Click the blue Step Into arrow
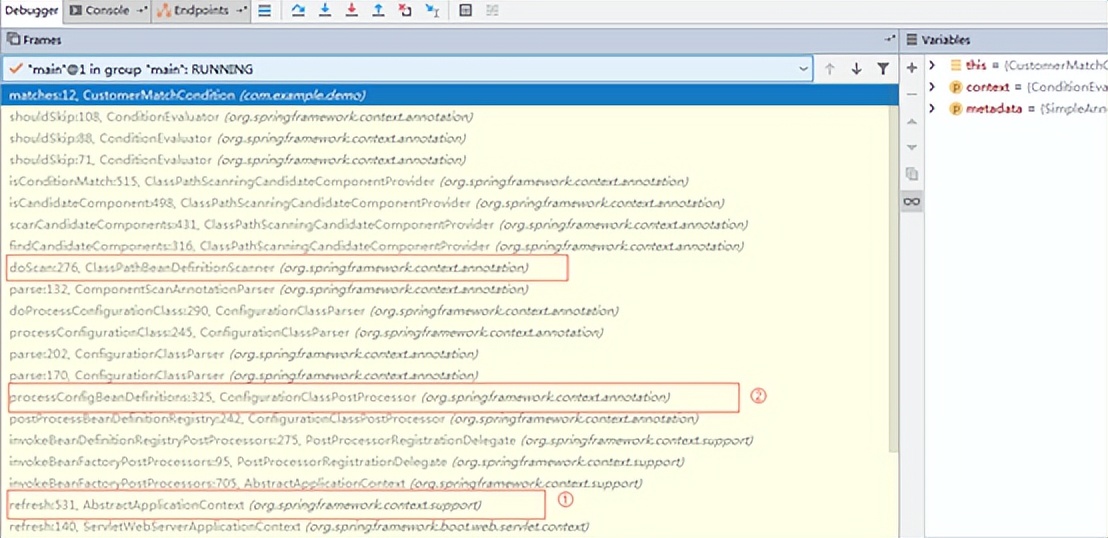1108x538 pixels. (325, 11)
